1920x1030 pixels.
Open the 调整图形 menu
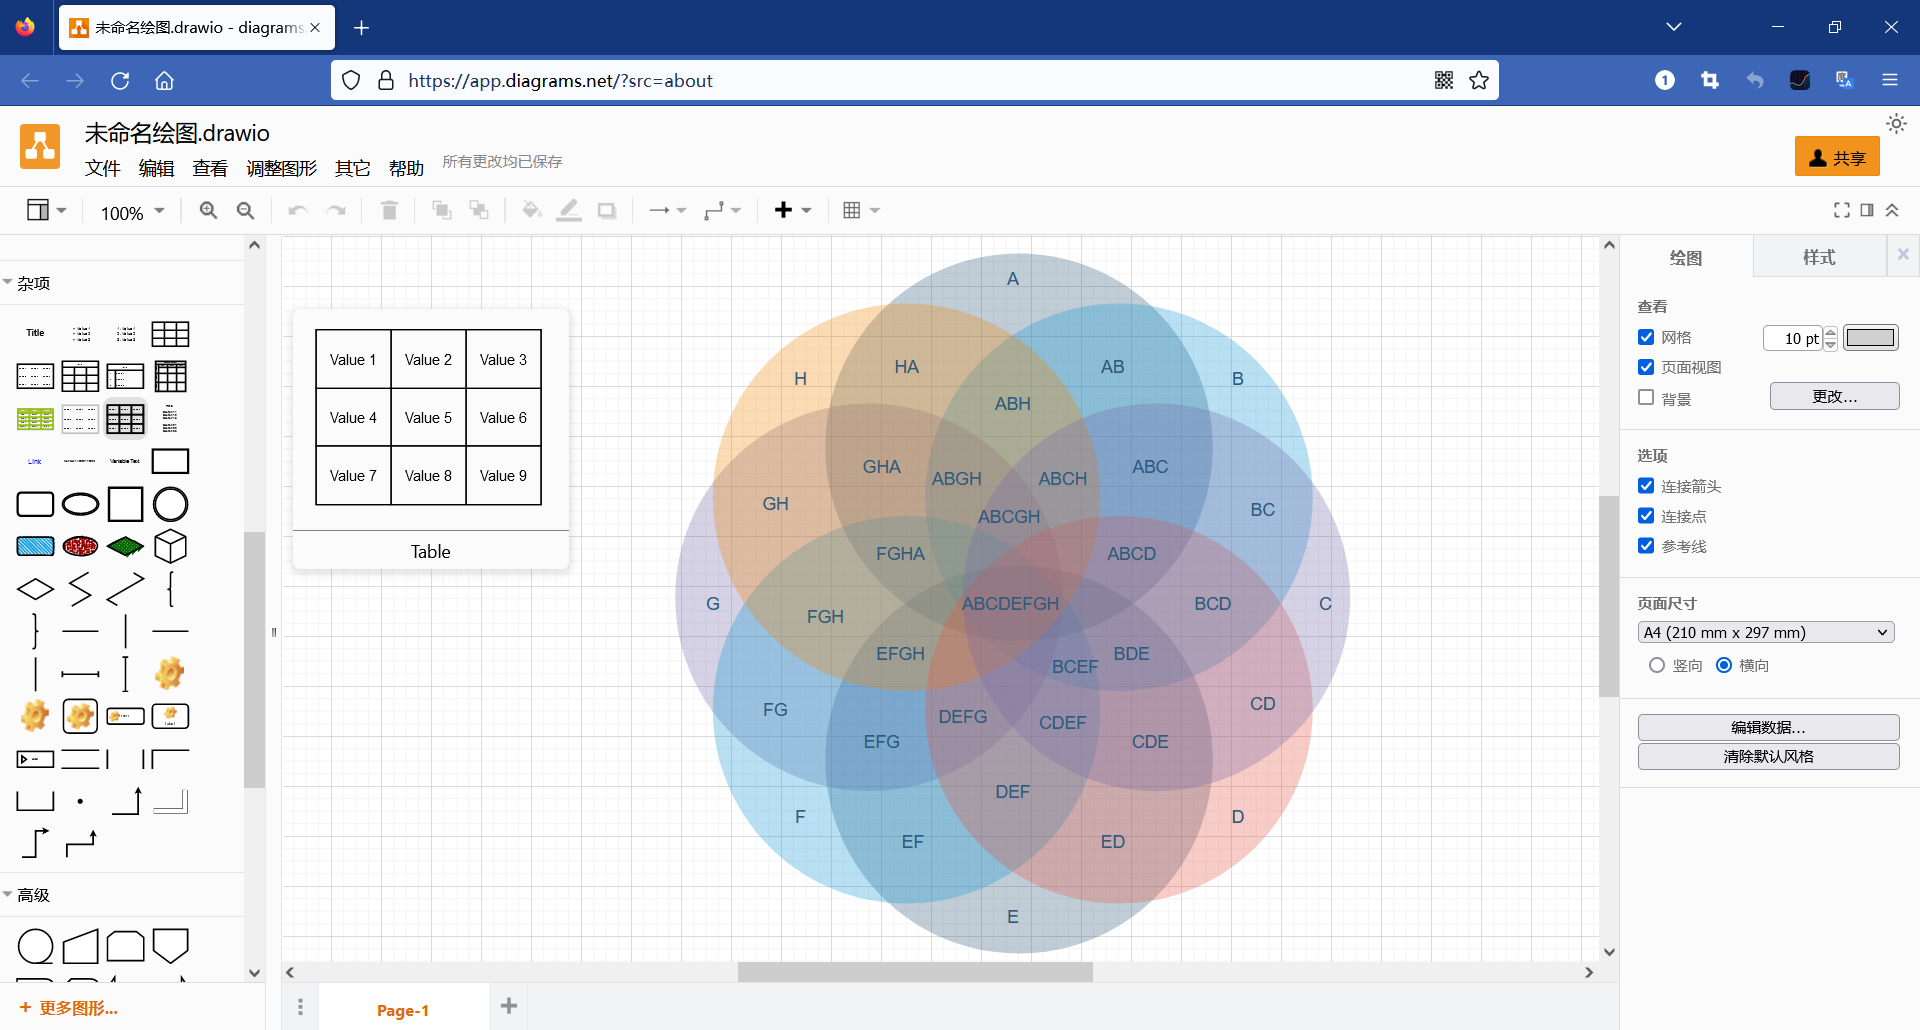(x=282, y=168)
